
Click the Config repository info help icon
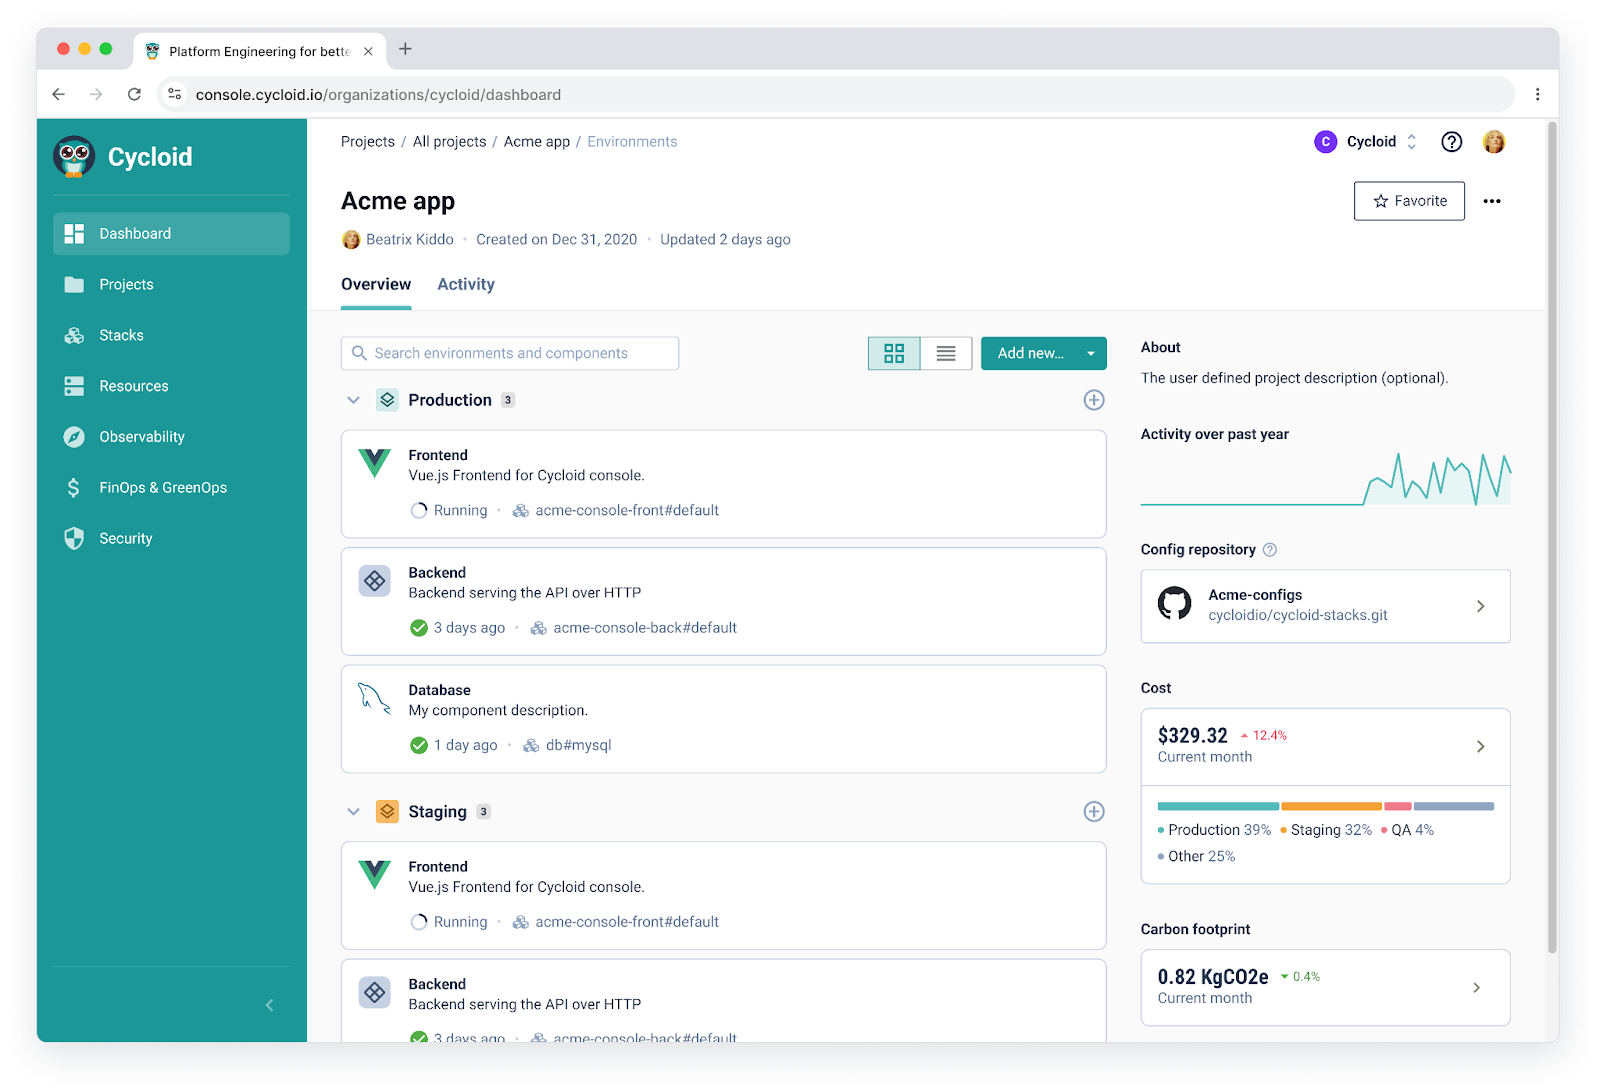tap(1270, 550)
